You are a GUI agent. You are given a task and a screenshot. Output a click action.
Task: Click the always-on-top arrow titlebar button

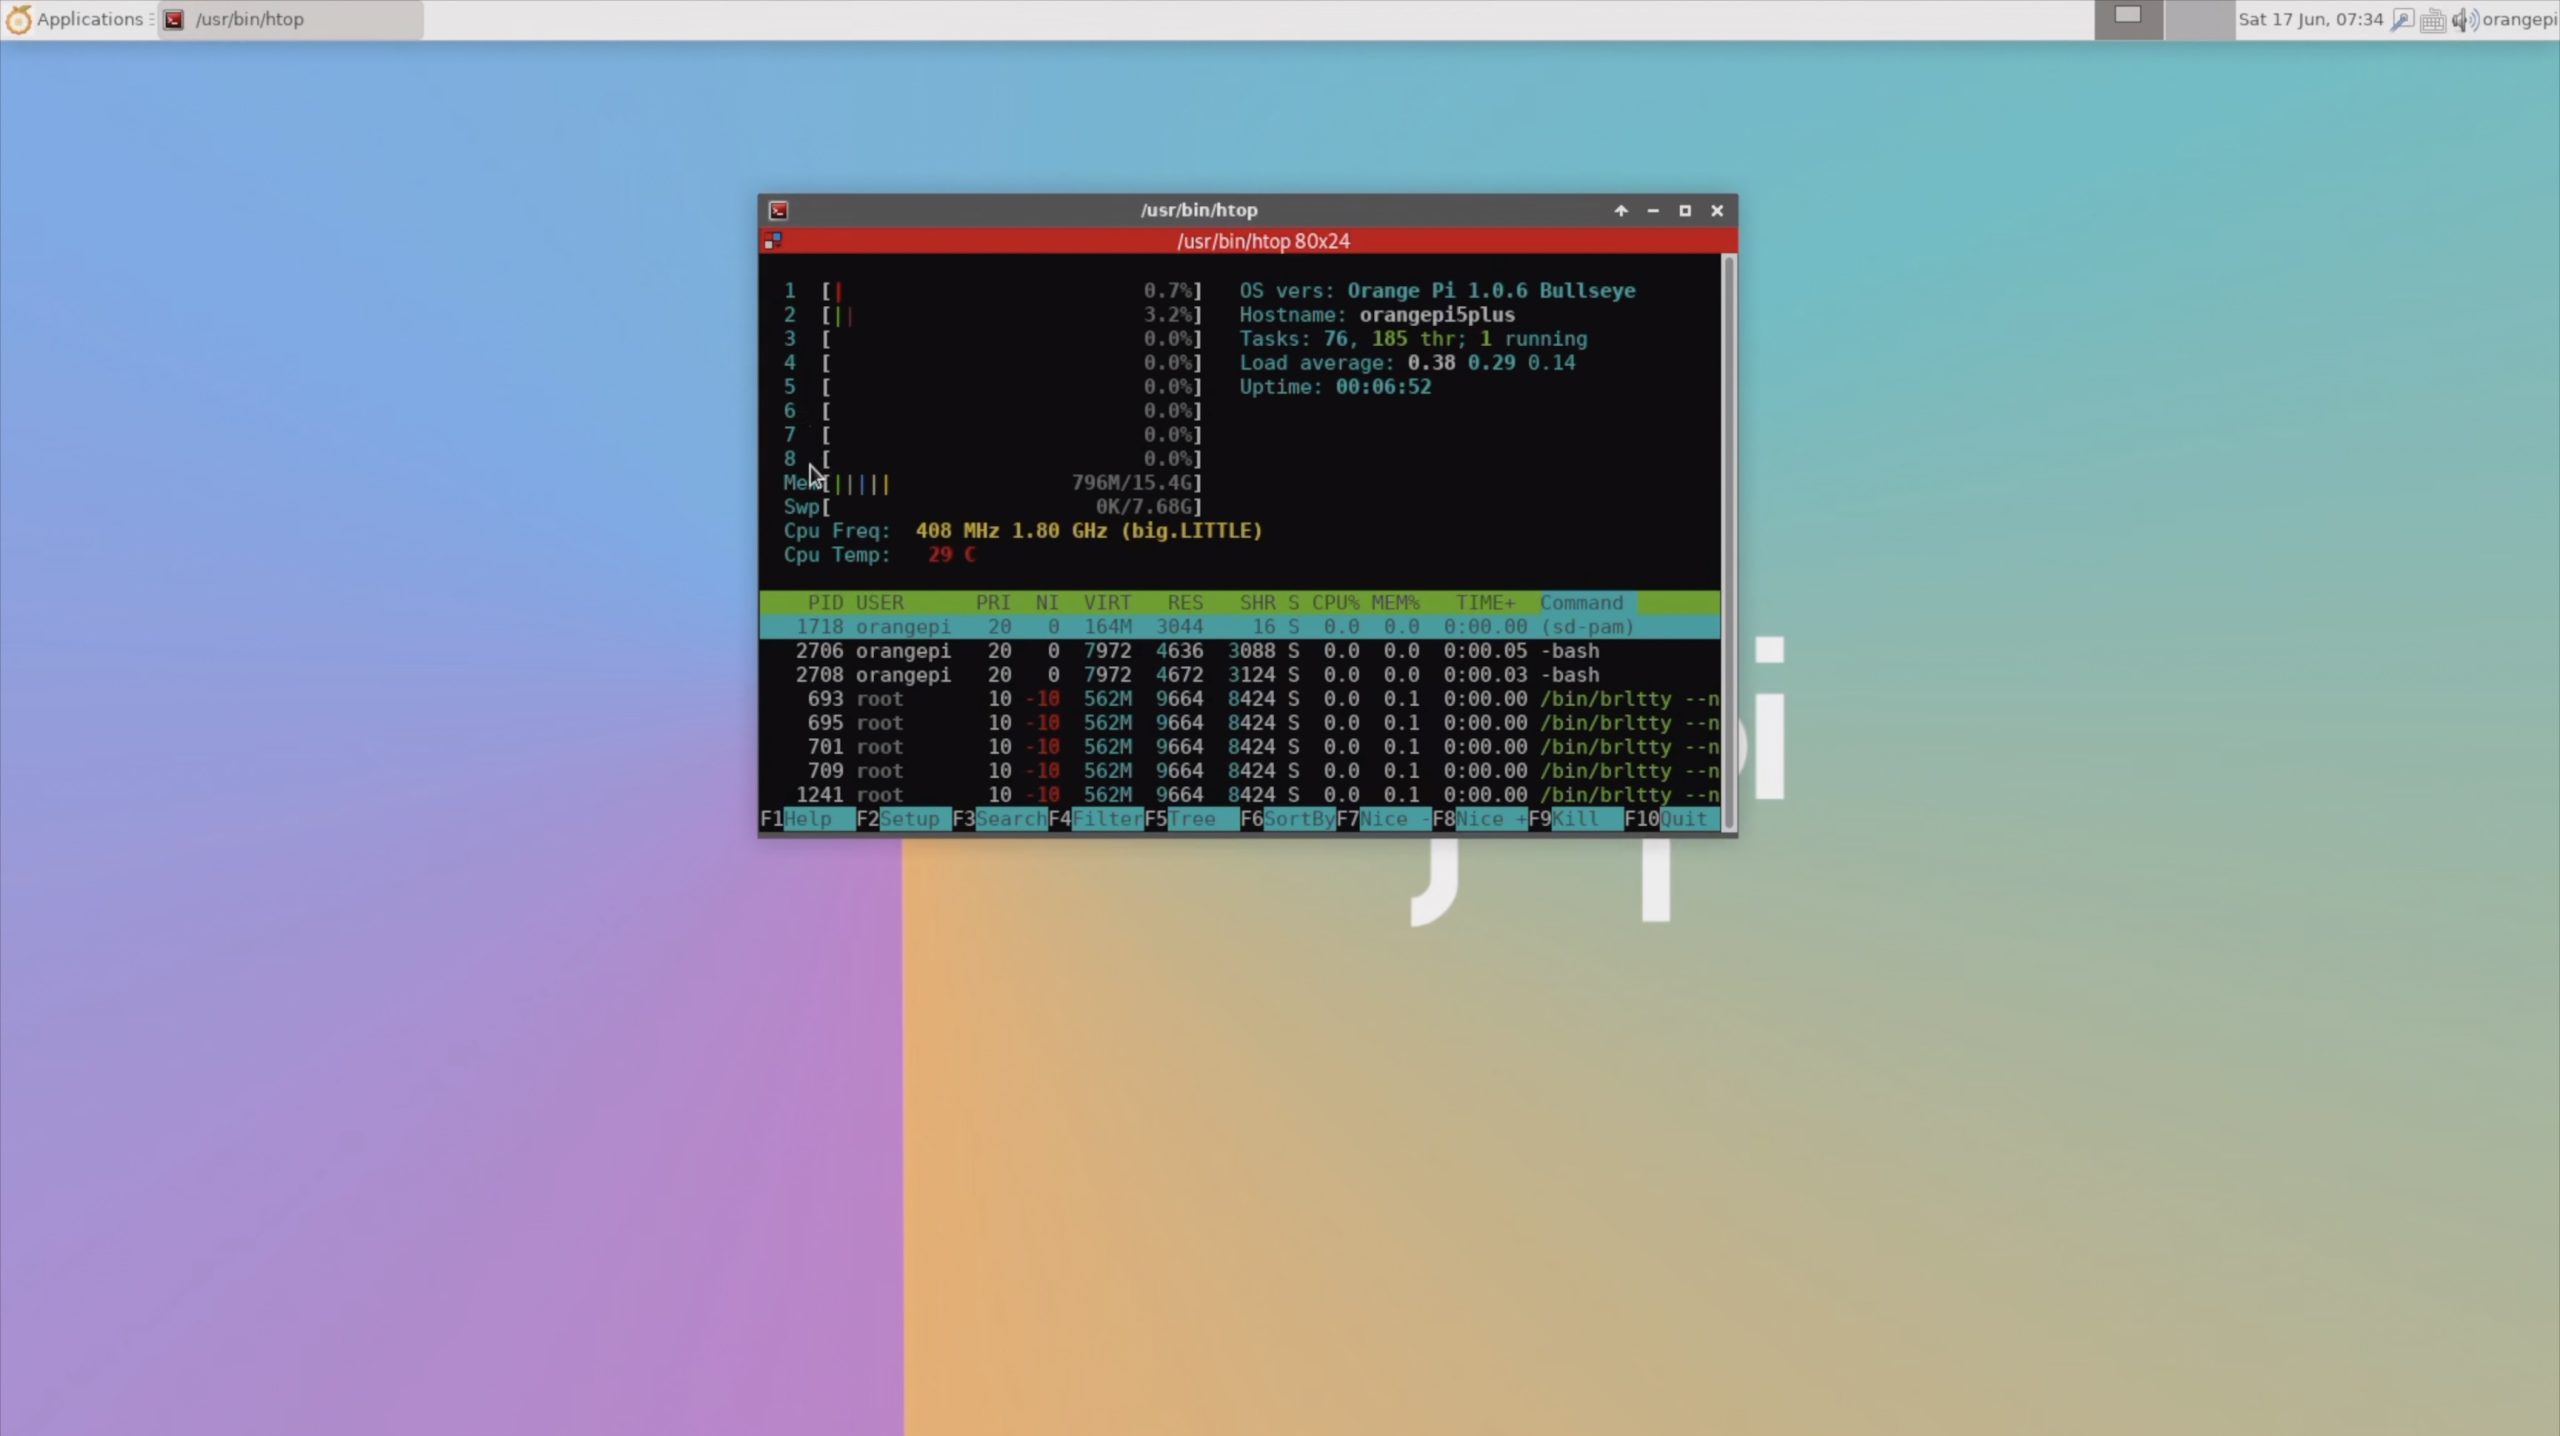[x=1621, y=210]
